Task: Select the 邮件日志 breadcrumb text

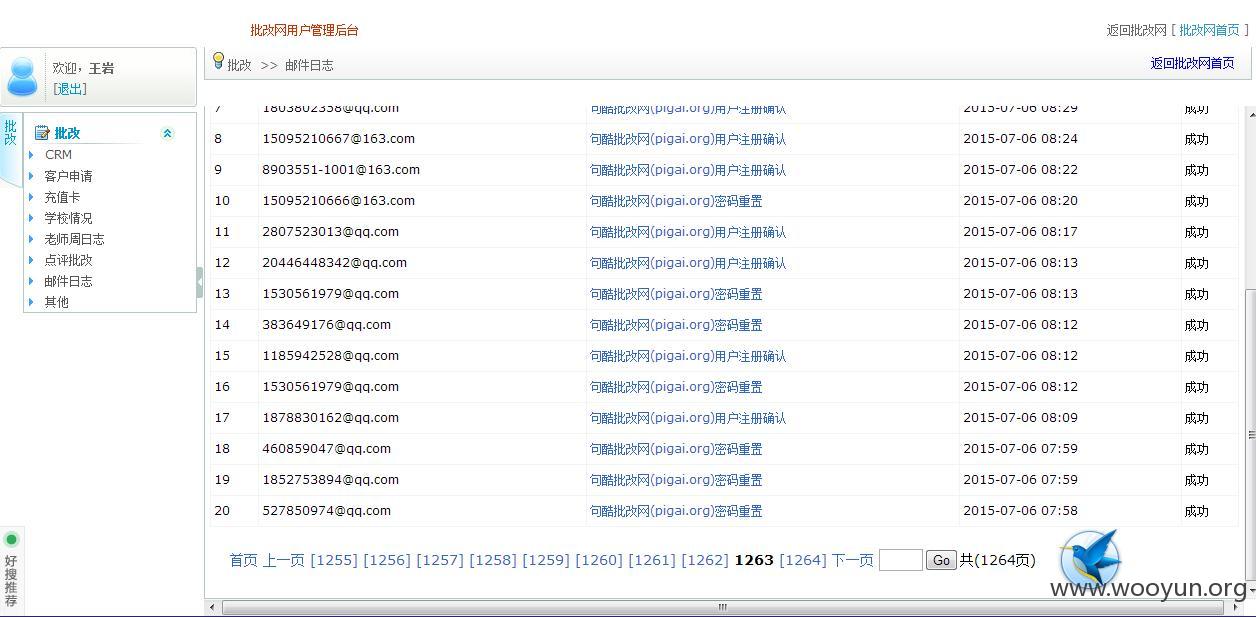Action: 309,65
